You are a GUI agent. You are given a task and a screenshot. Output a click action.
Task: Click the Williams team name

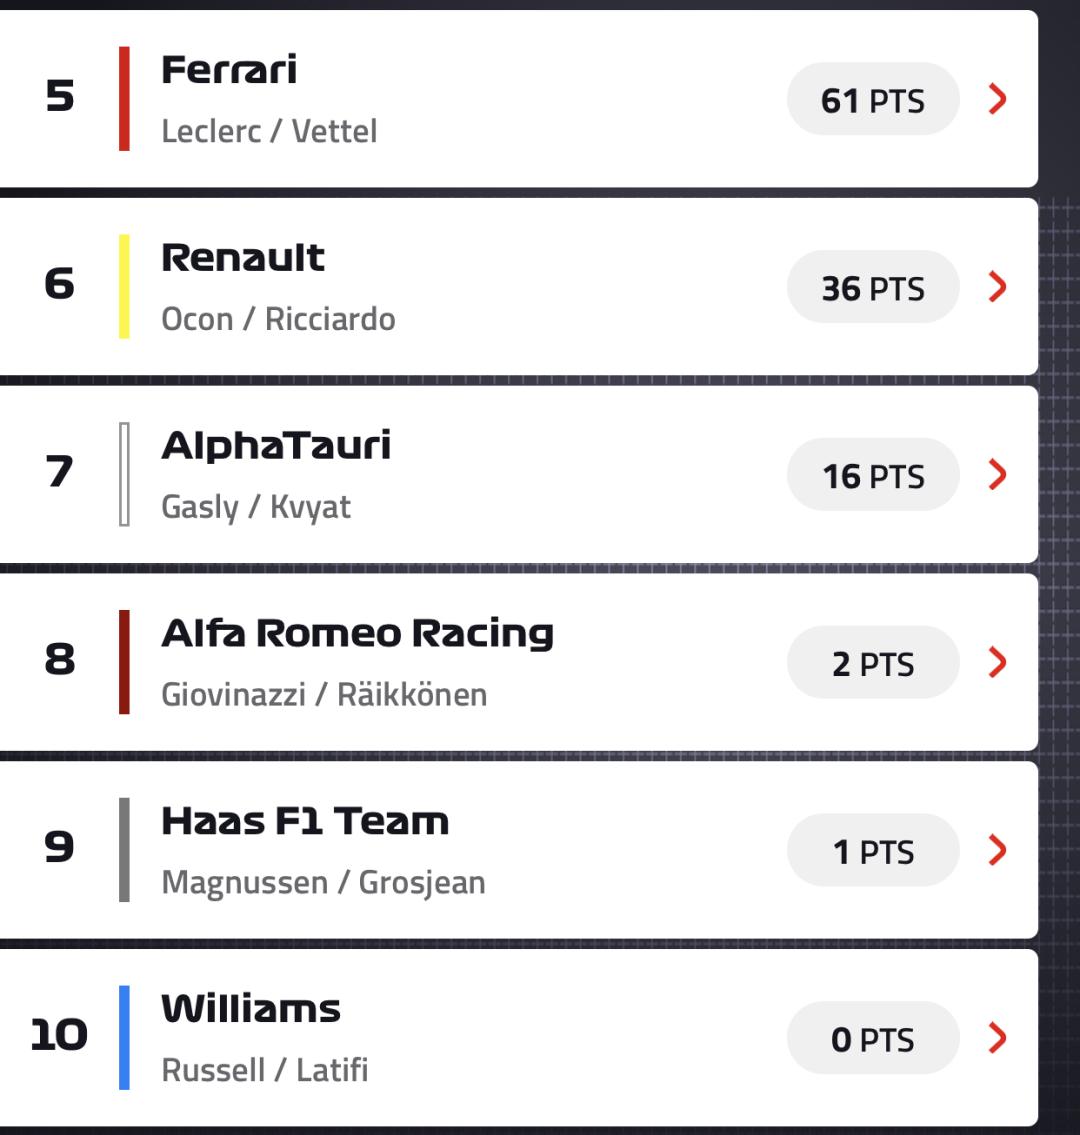(251, 1009)
